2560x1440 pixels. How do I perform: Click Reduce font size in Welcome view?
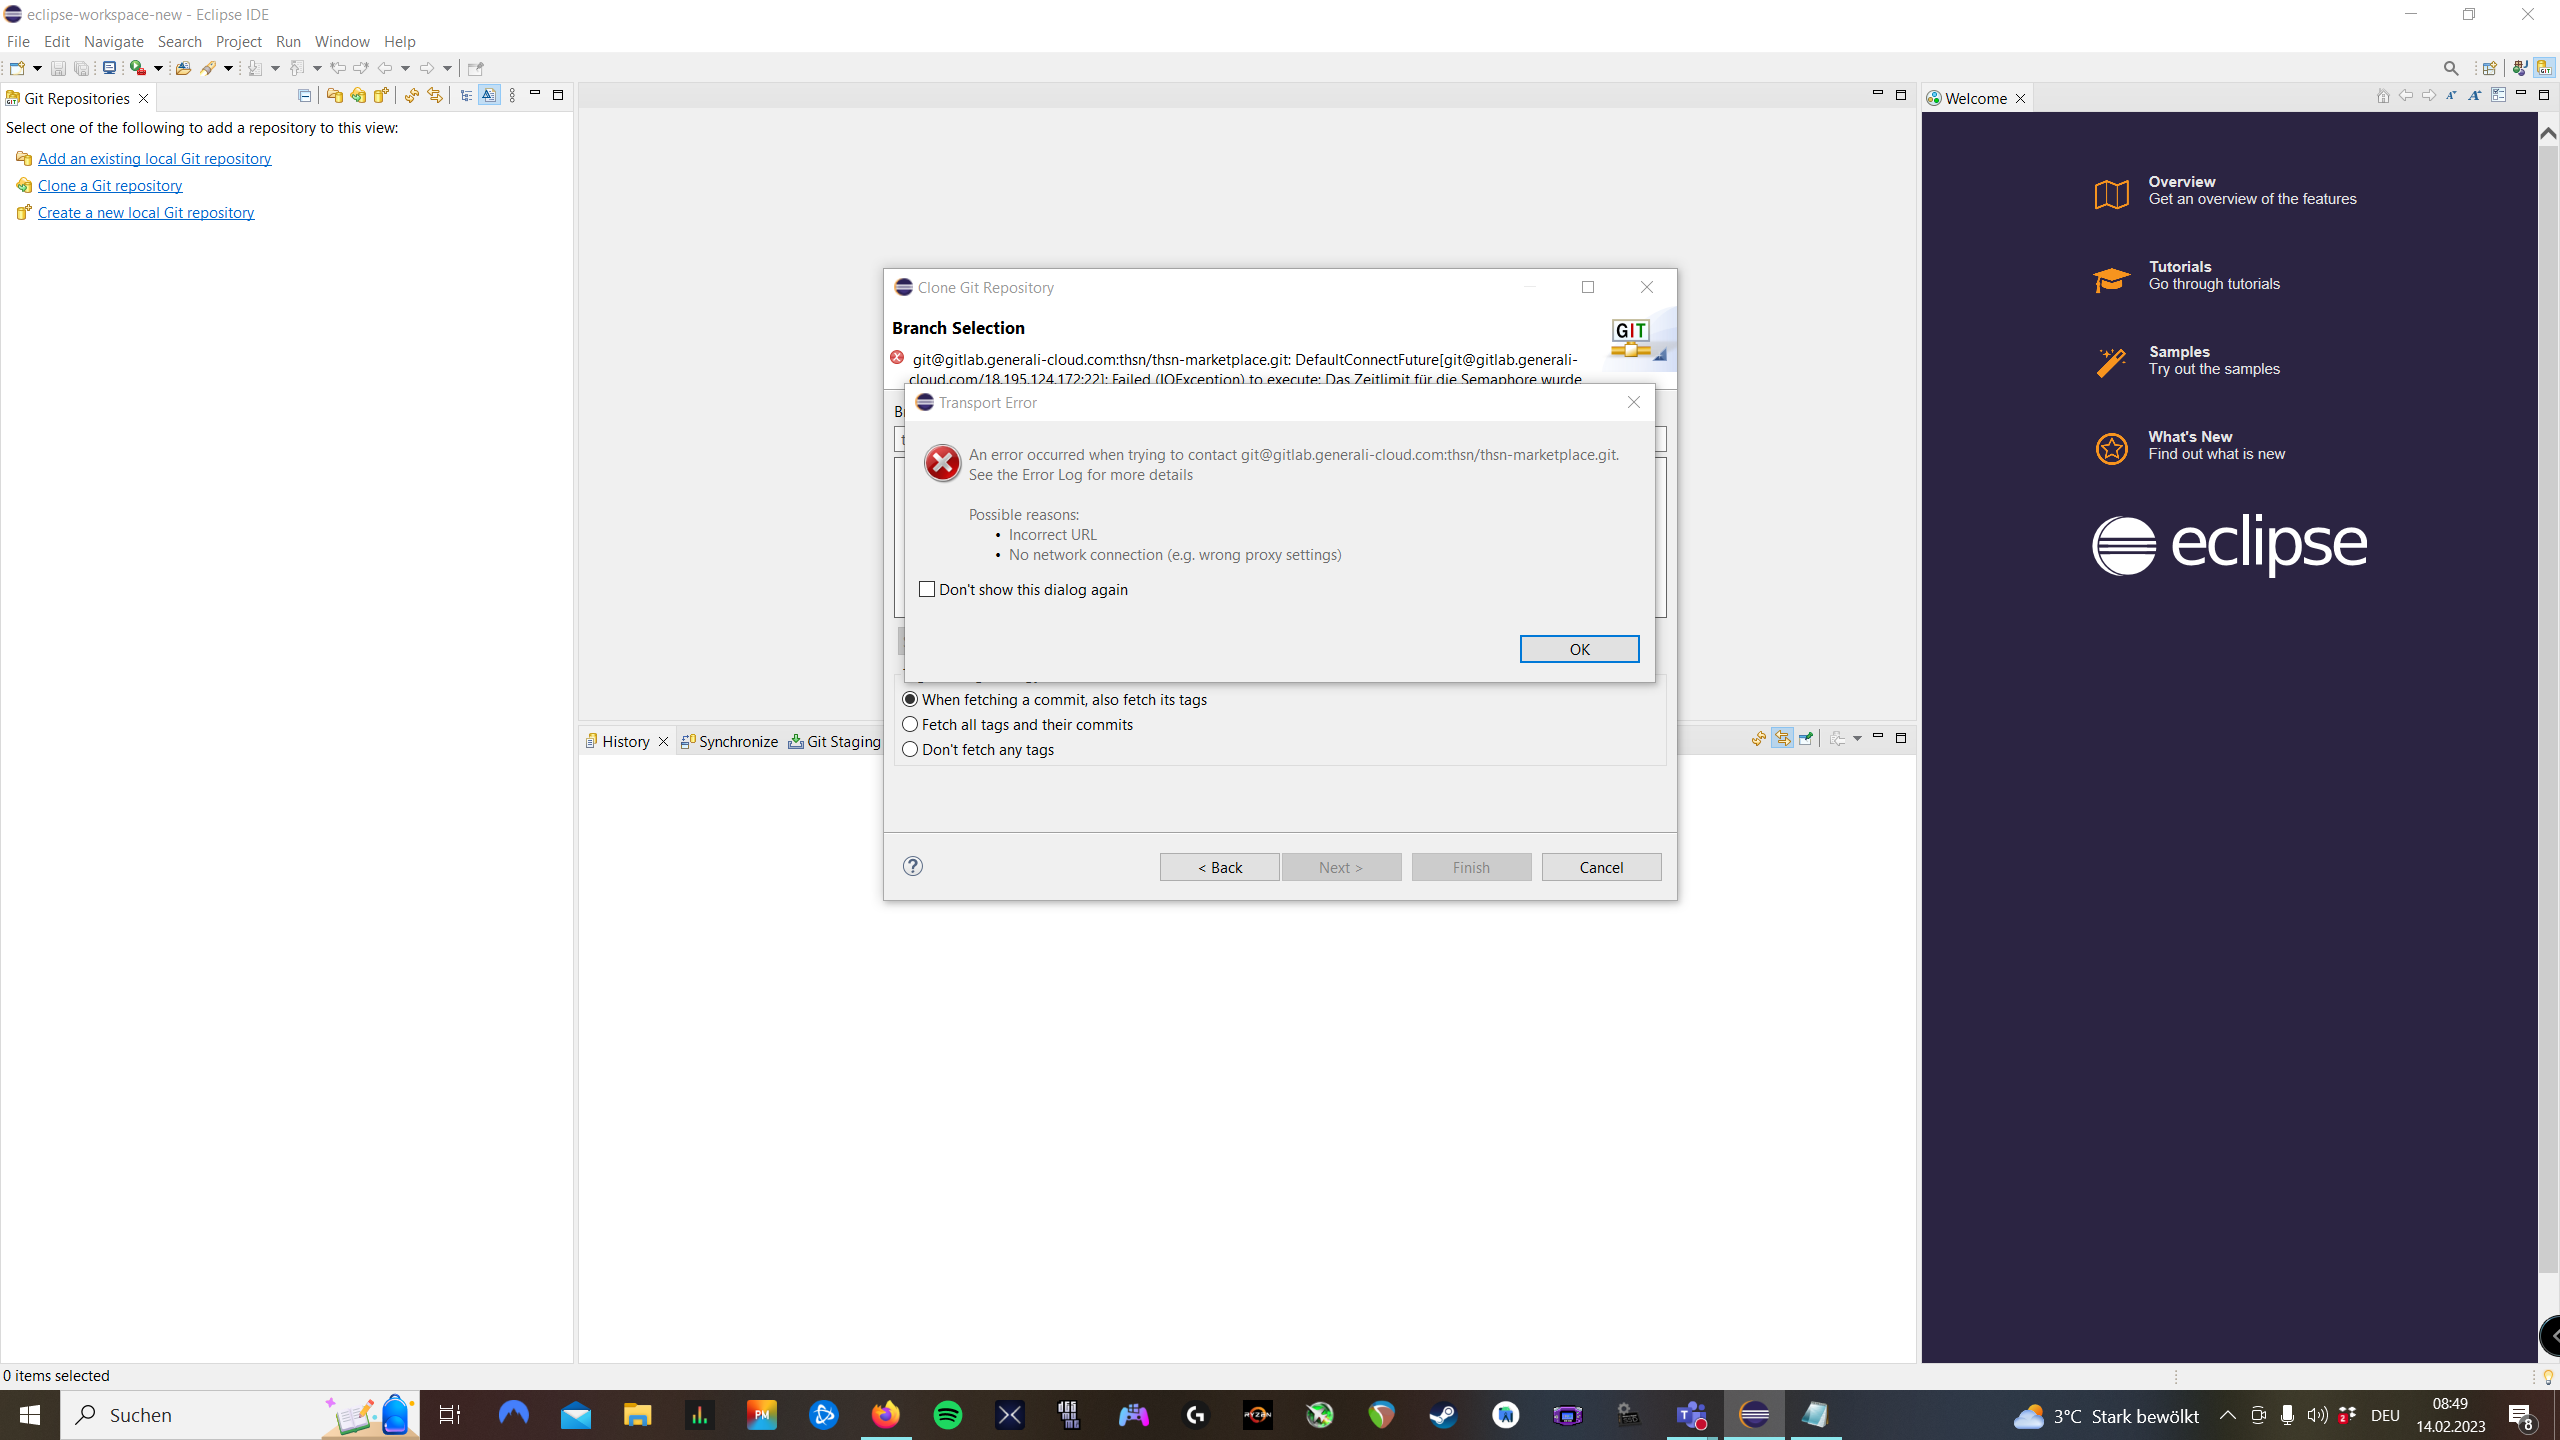pyautogui.click(x=2451, y=96)
